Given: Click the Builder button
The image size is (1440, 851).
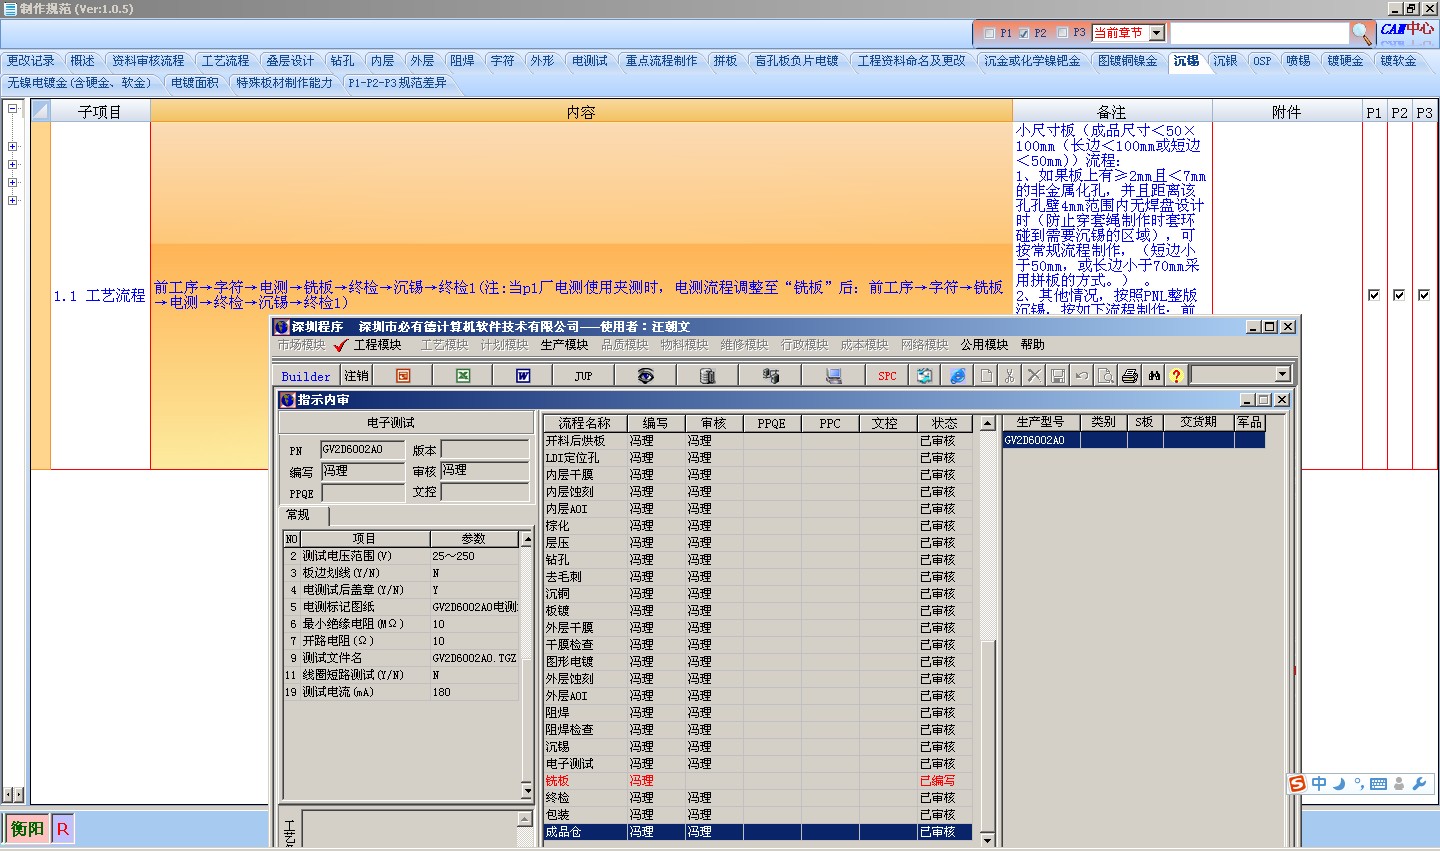Looking at the screenshot, I should (306, 376).
